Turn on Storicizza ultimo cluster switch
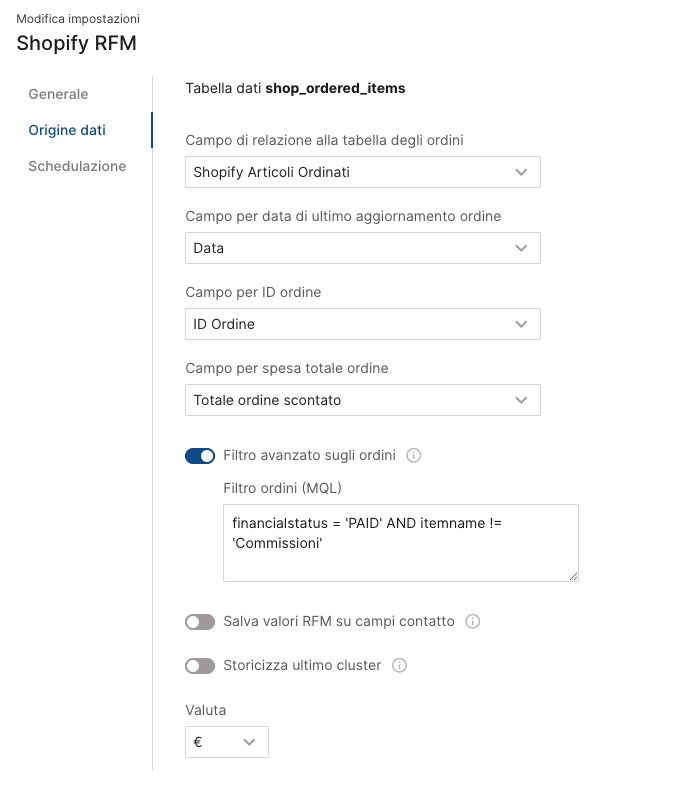The image size is (675, 799). click(x=200, y=666)
